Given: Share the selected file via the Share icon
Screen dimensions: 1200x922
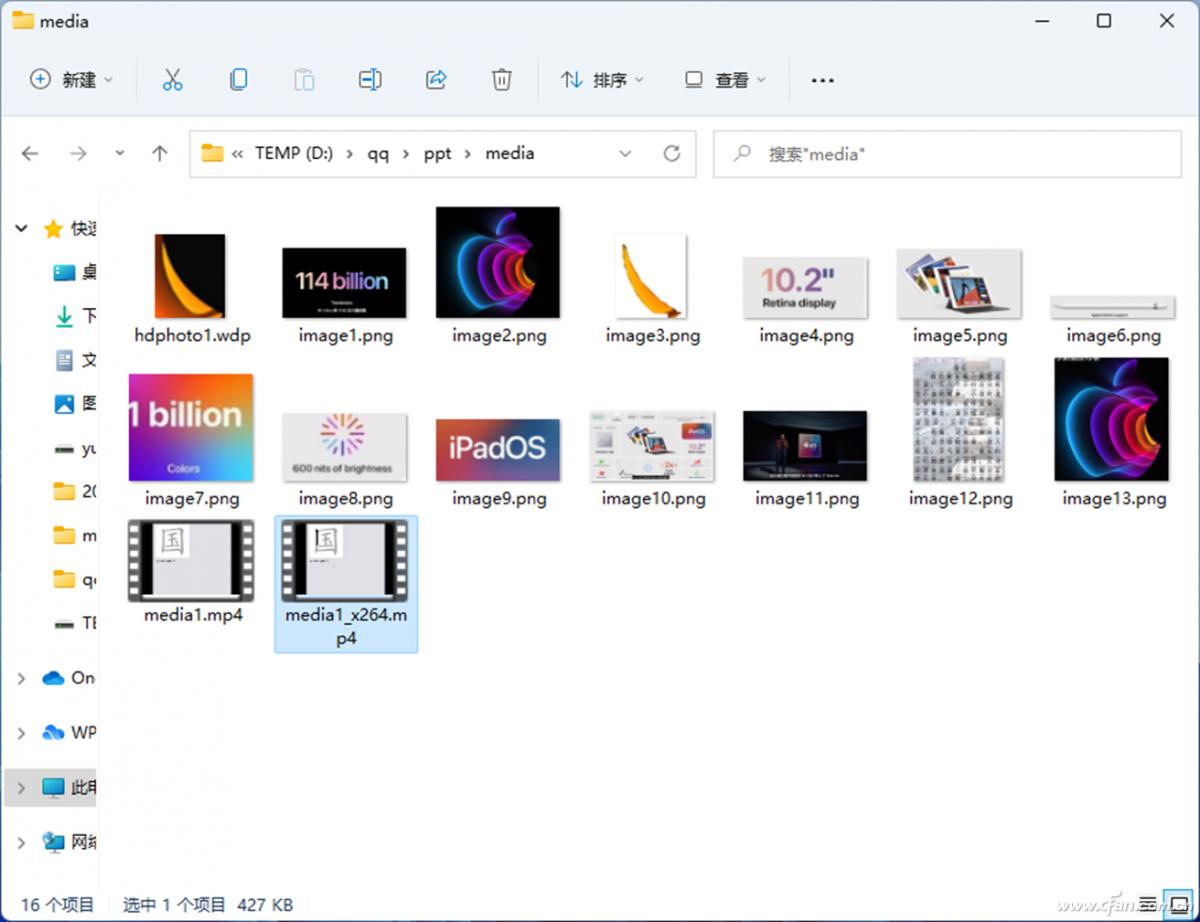Looking at the screenshot, I should (x=436, y=79).
